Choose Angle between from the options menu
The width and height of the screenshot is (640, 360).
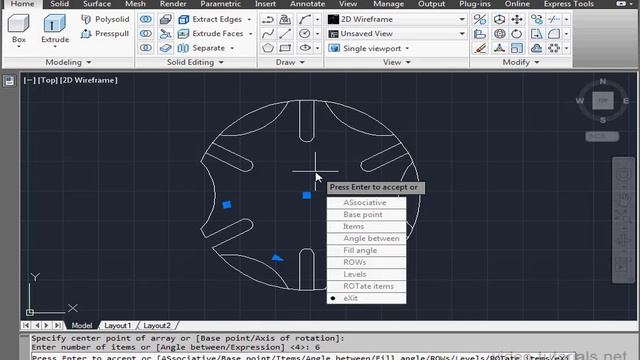pyautogui.click(x=367, y=238)
